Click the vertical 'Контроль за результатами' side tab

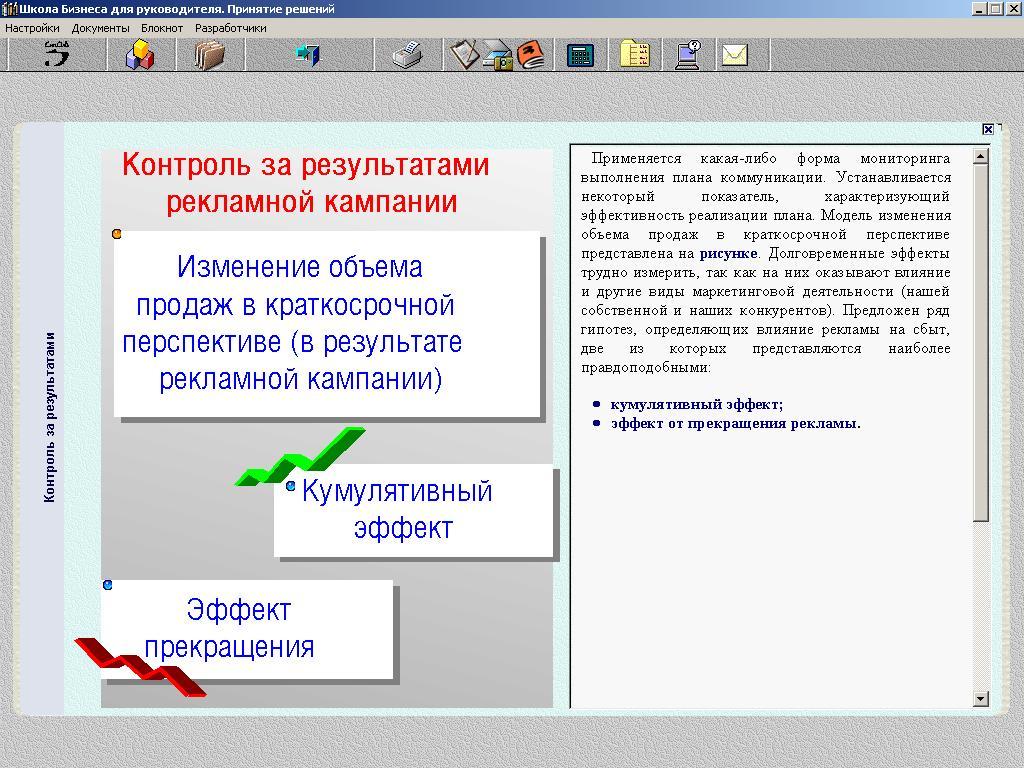point(49,418)
